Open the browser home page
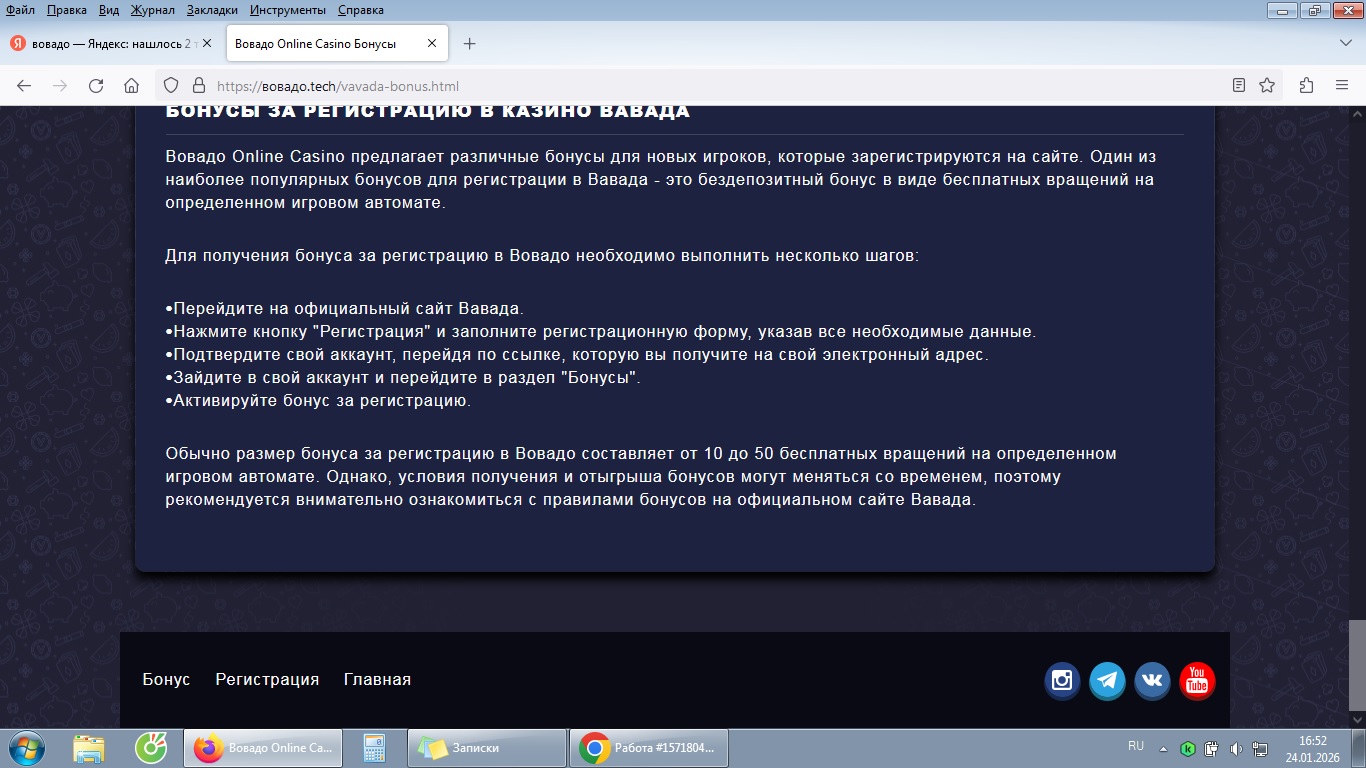This screenshot has height=768, width=1366. pos(131,86)
